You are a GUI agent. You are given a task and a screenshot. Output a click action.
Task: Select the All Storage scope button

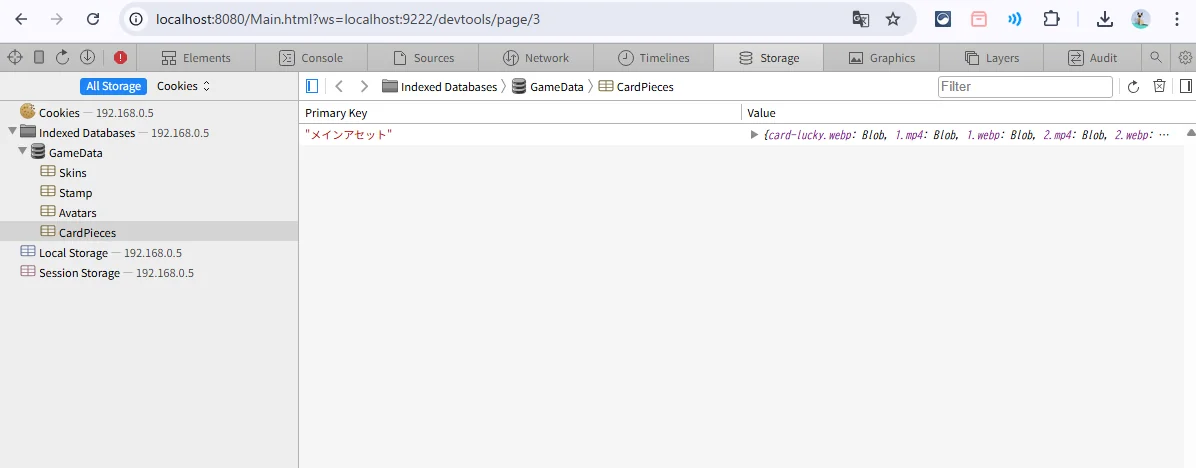pos(113,87)
